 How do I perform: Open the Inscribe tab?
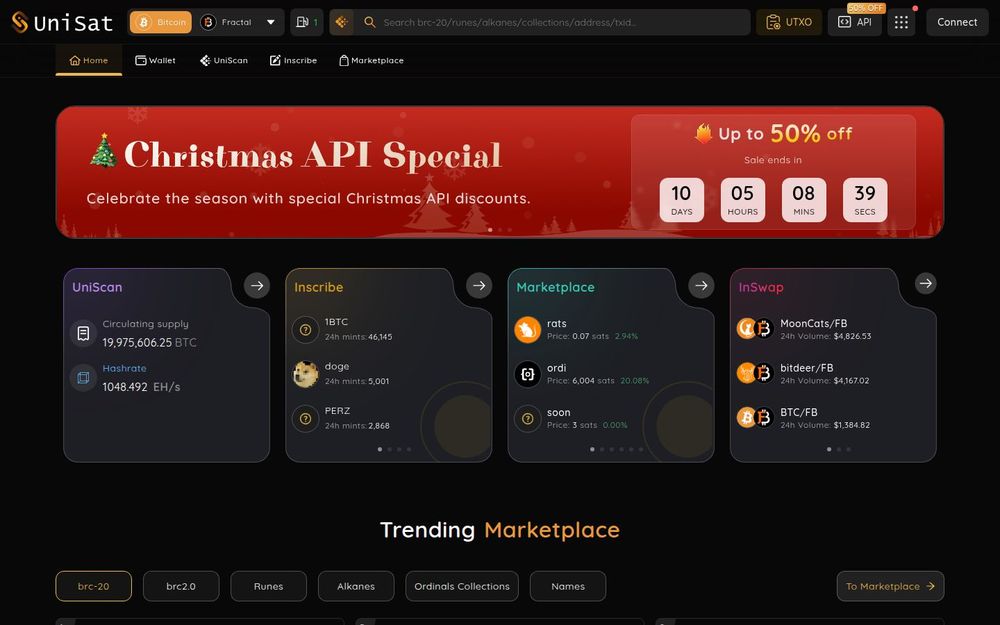click(x=293, y=61)
